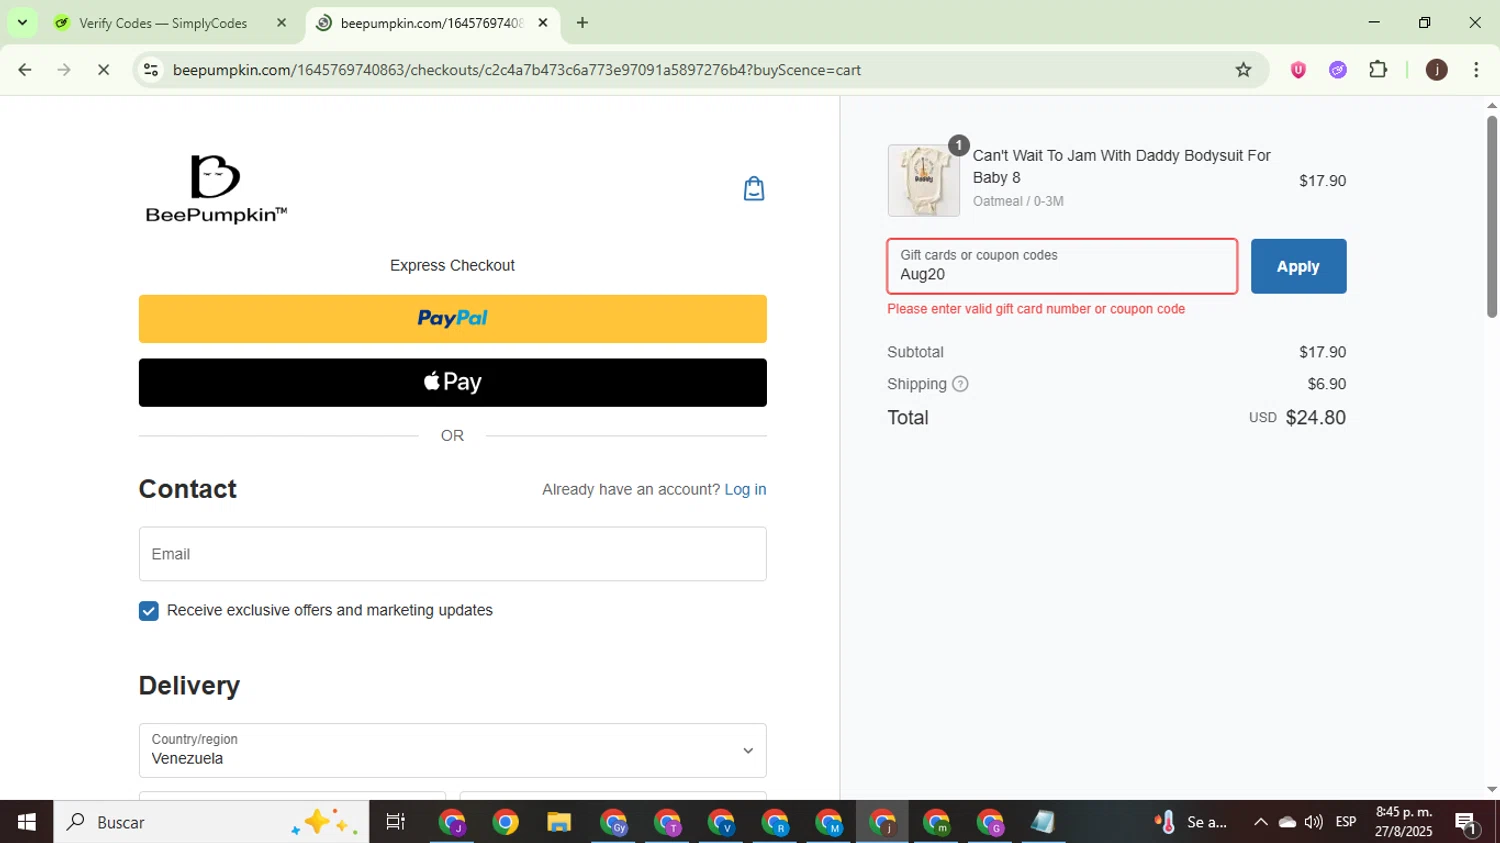Click the product title text
The image size is (1500, 843).
point(1121,167)
